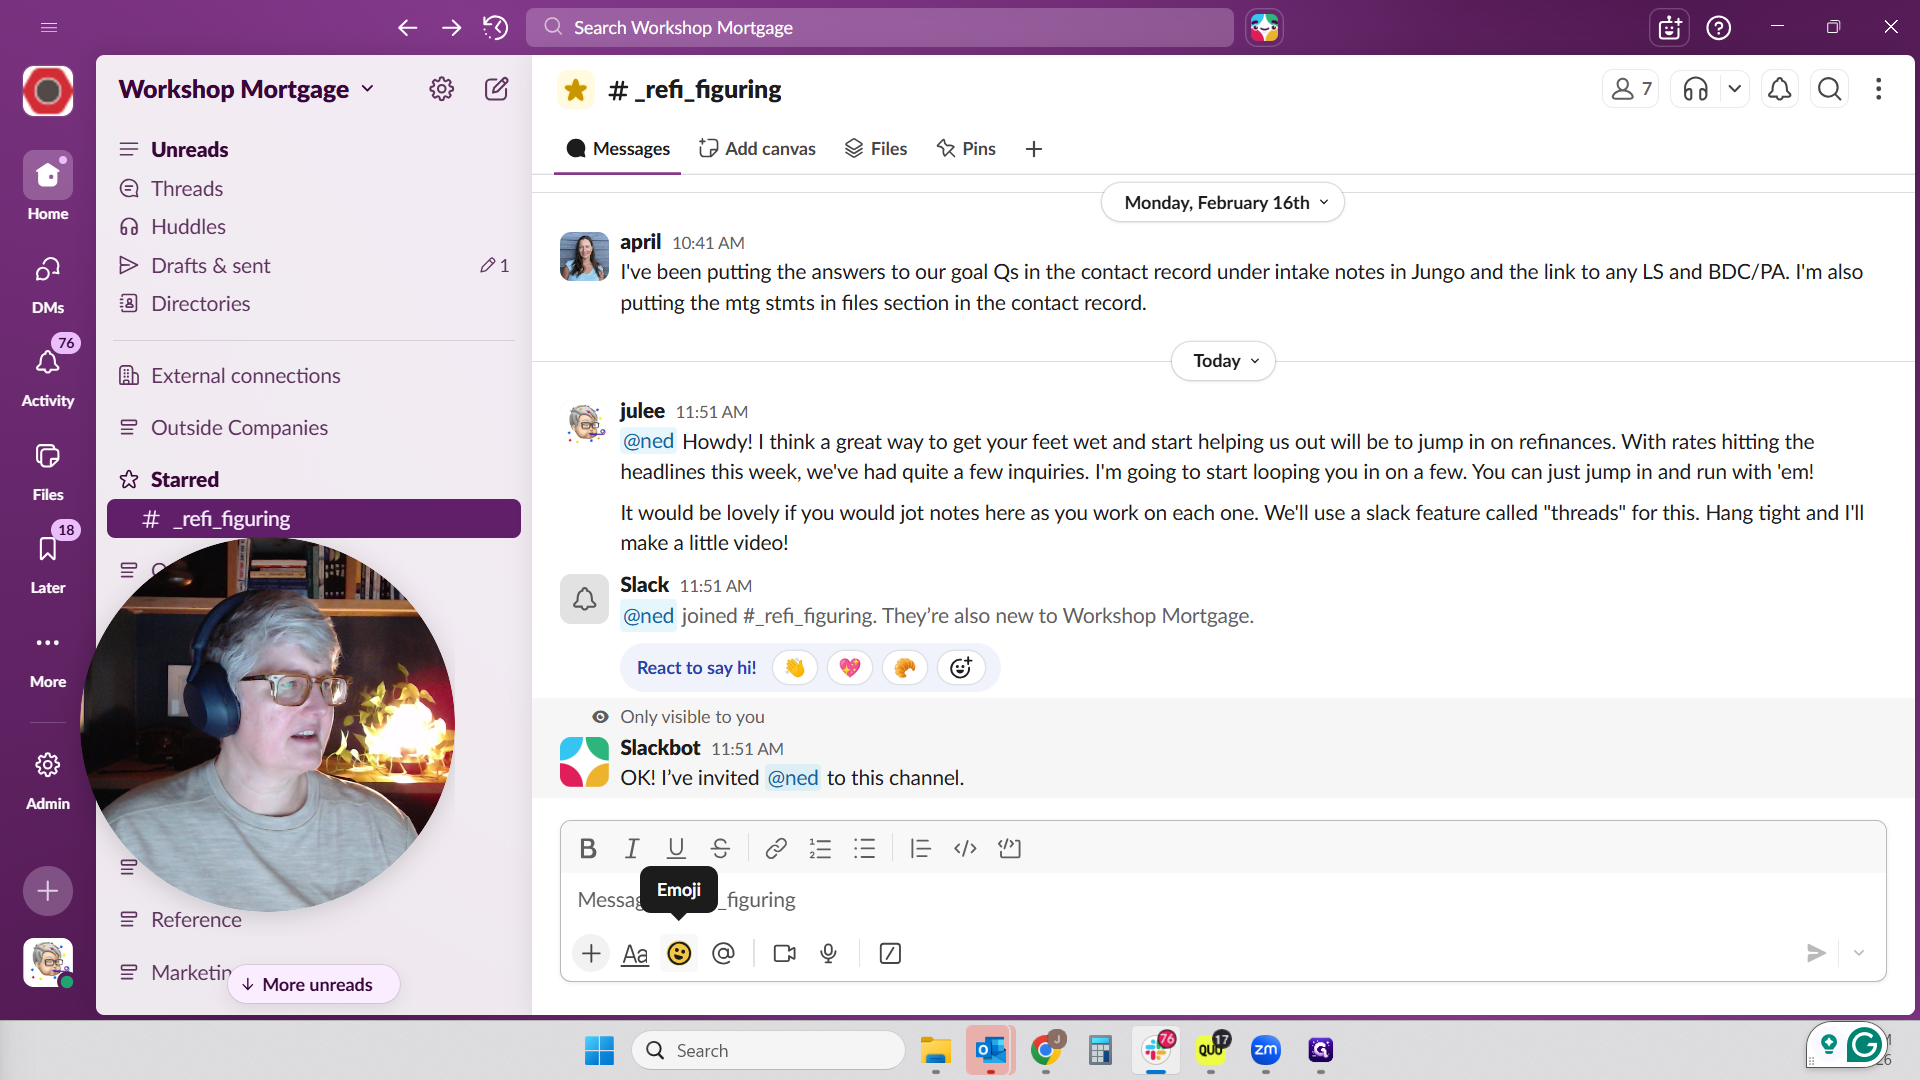Insert a code block
This screenshot has height=1080, width=1920.
[1010, 849]
